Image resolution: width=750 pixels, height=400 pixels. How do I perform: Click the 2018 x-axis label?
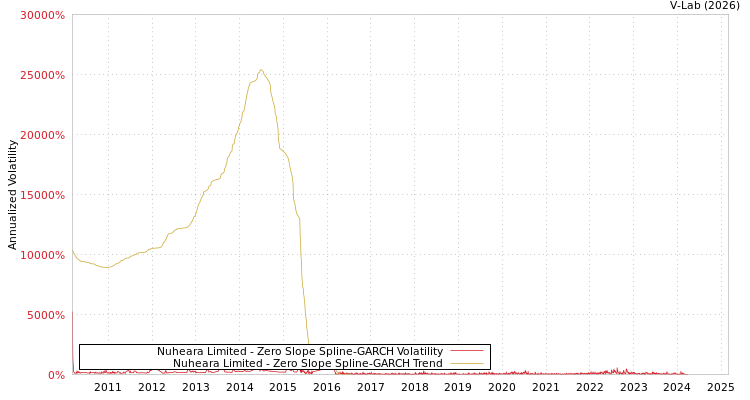(x=415, y=387)
